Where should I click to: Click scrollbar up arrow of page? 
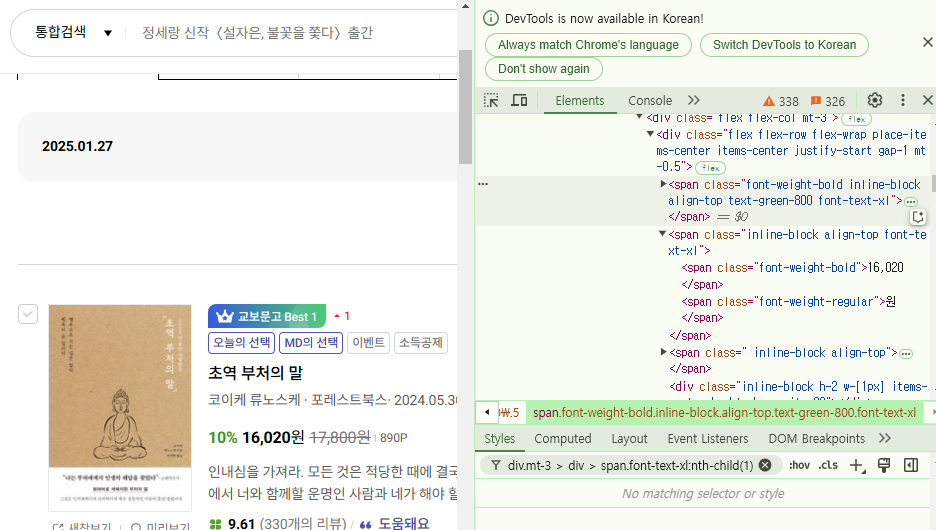(x=465, y=6)
